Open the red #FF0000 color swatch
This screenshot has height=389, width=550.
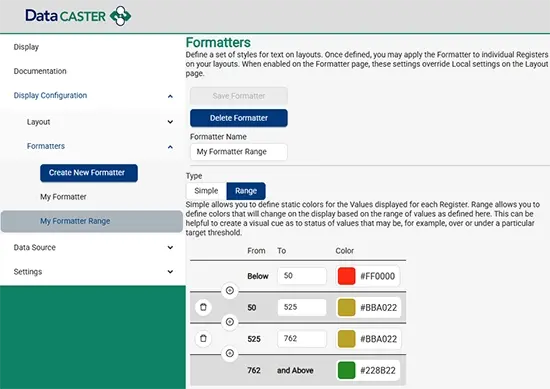point(347,276)
